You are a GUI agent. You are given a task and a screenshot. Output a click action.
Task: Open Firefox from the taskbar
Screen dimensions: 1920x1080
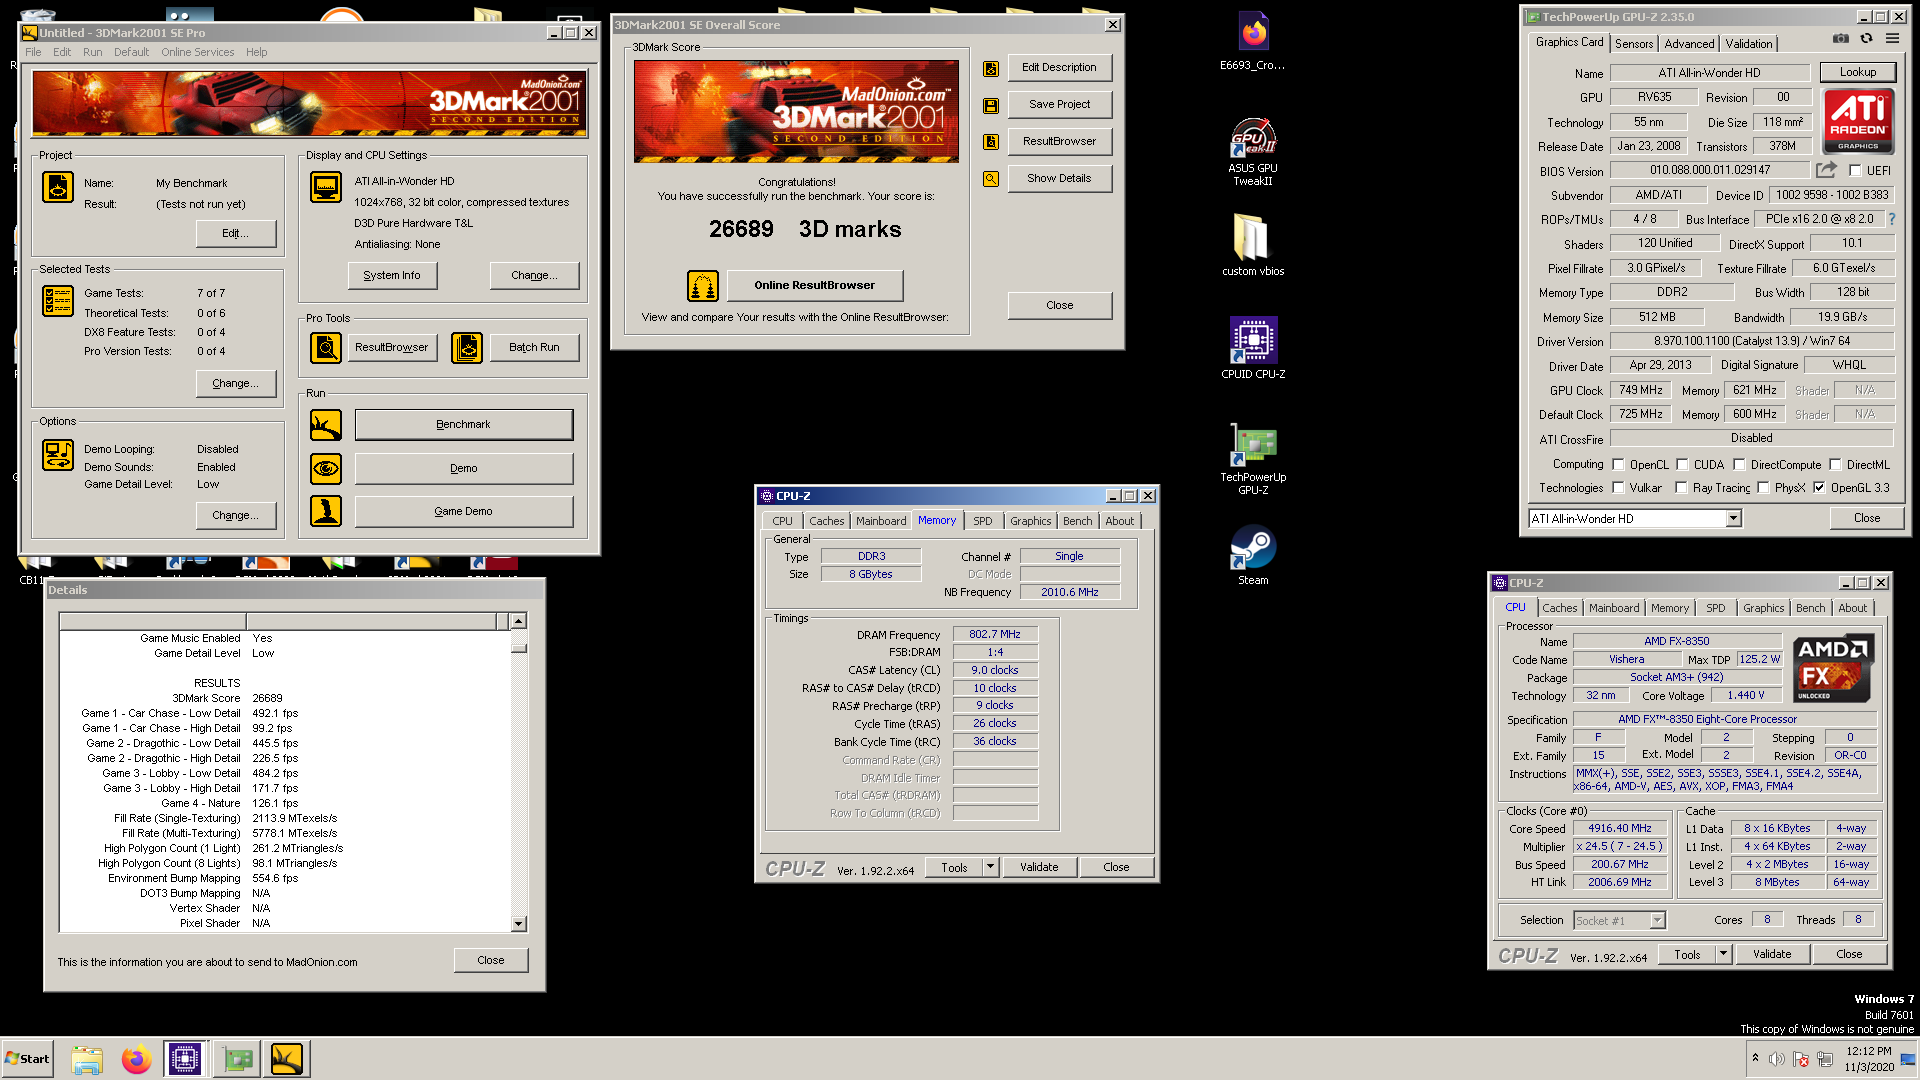pyautogui.click(x=136, y=1059)
